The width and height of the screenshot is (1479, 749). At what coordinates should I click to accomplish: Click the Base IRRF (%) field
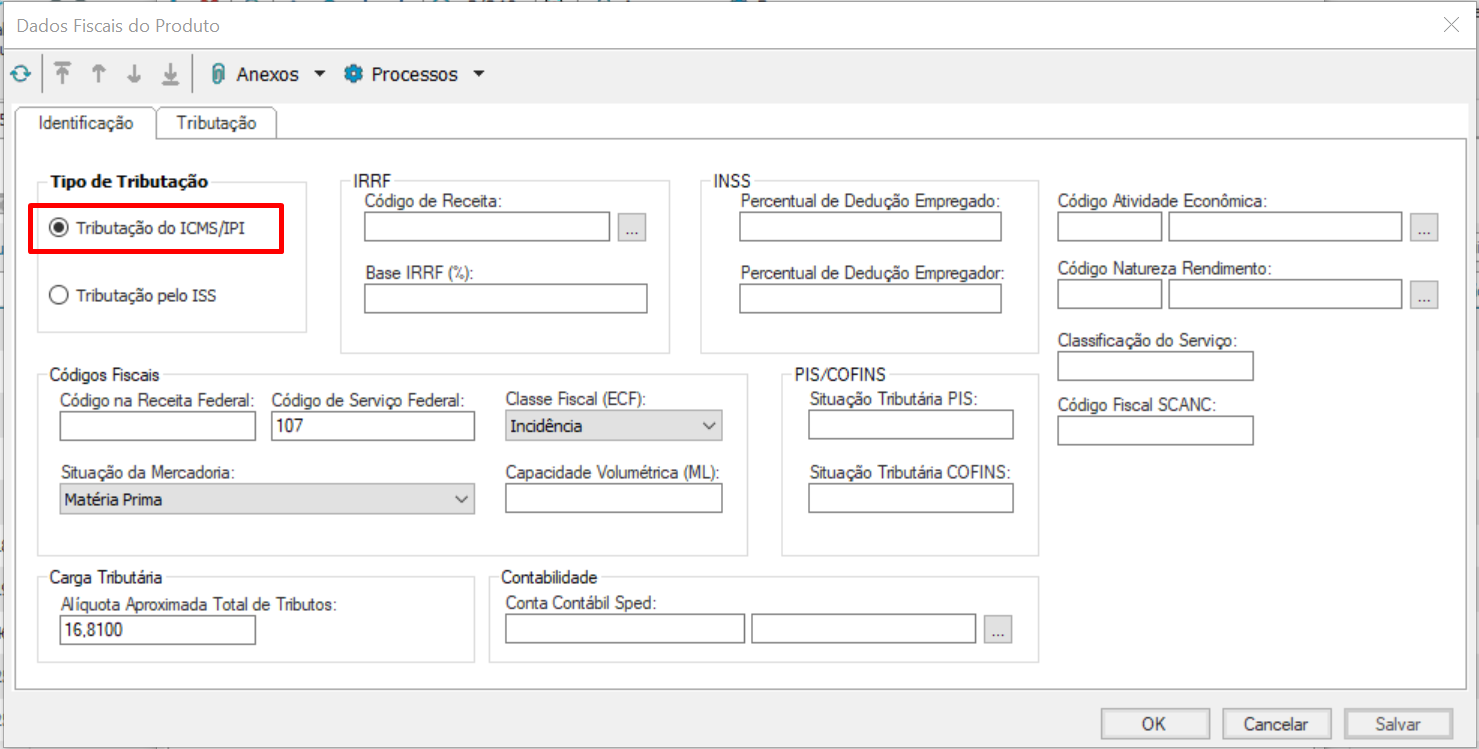point(506,298)
